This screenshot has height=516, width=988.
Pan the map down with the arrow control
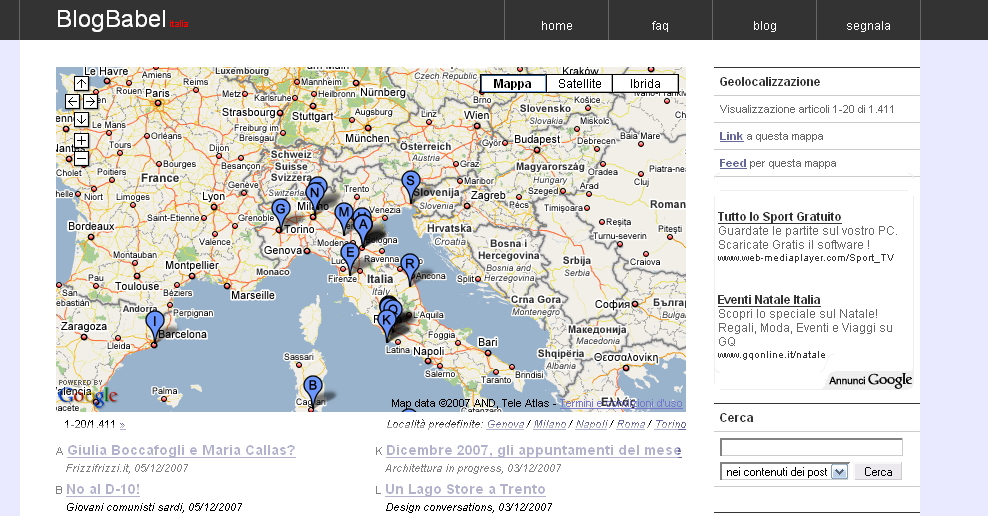[81, 119]
